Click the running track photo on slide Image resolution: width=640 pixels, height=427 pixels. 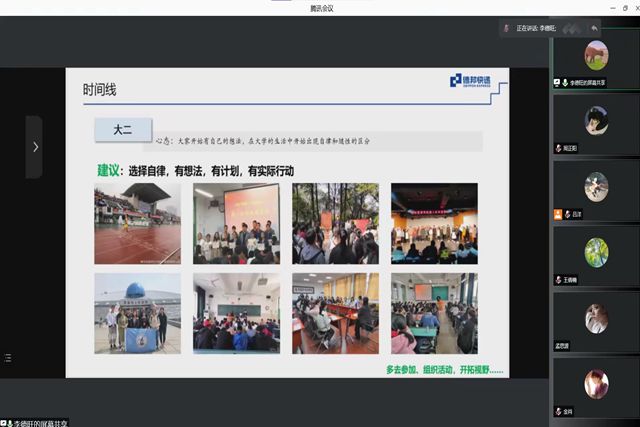tap(137, 223)
